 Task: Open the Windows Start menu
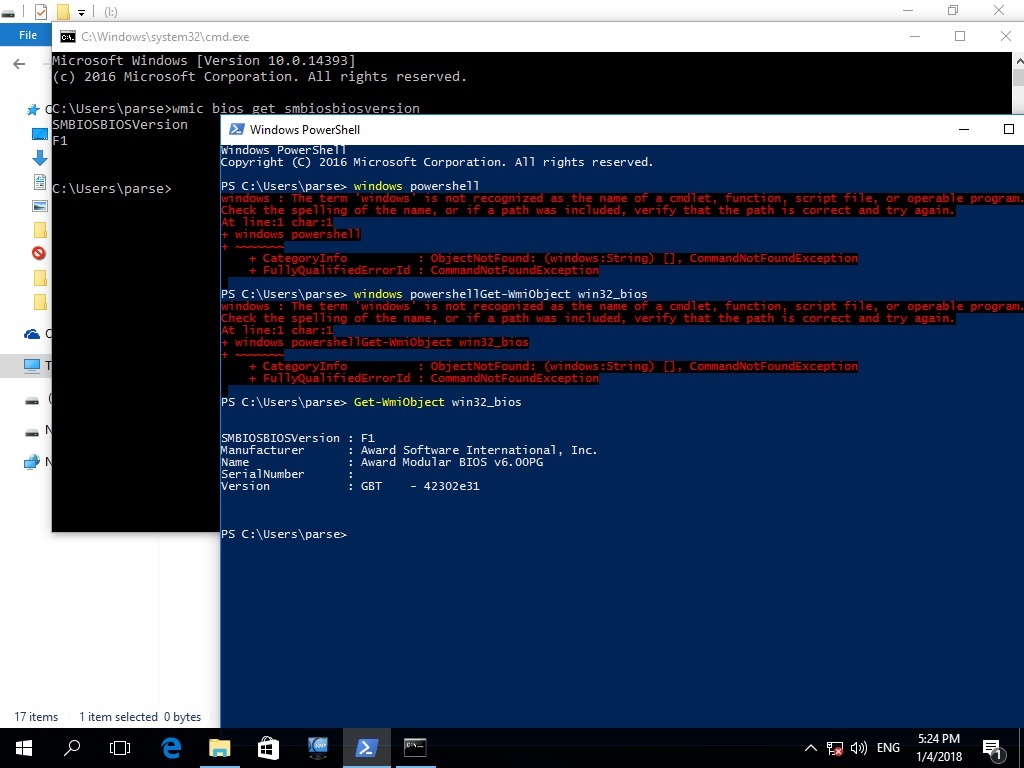(24, 748)
